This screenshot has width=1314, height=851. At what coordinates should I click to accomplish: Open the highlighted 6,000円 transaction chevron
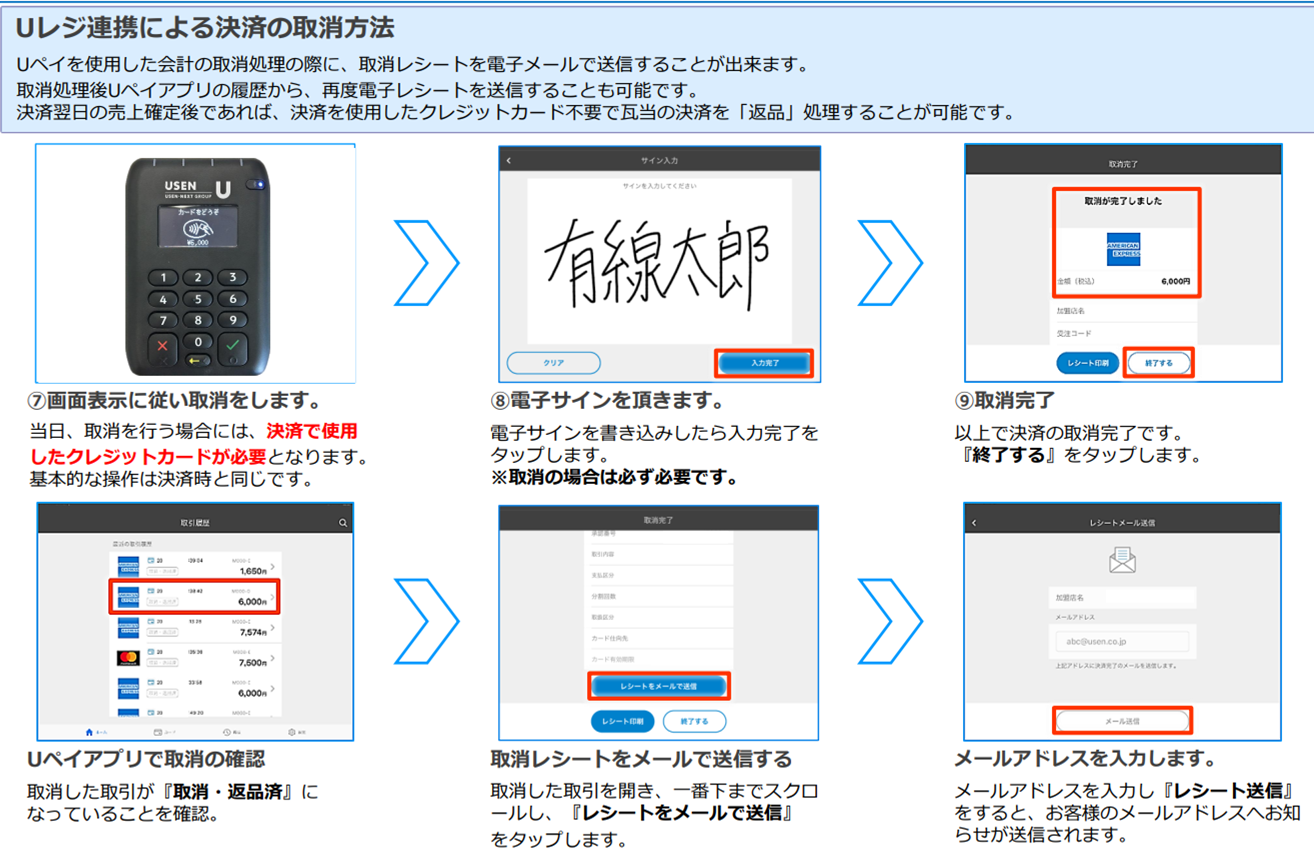tap(273, 598)
